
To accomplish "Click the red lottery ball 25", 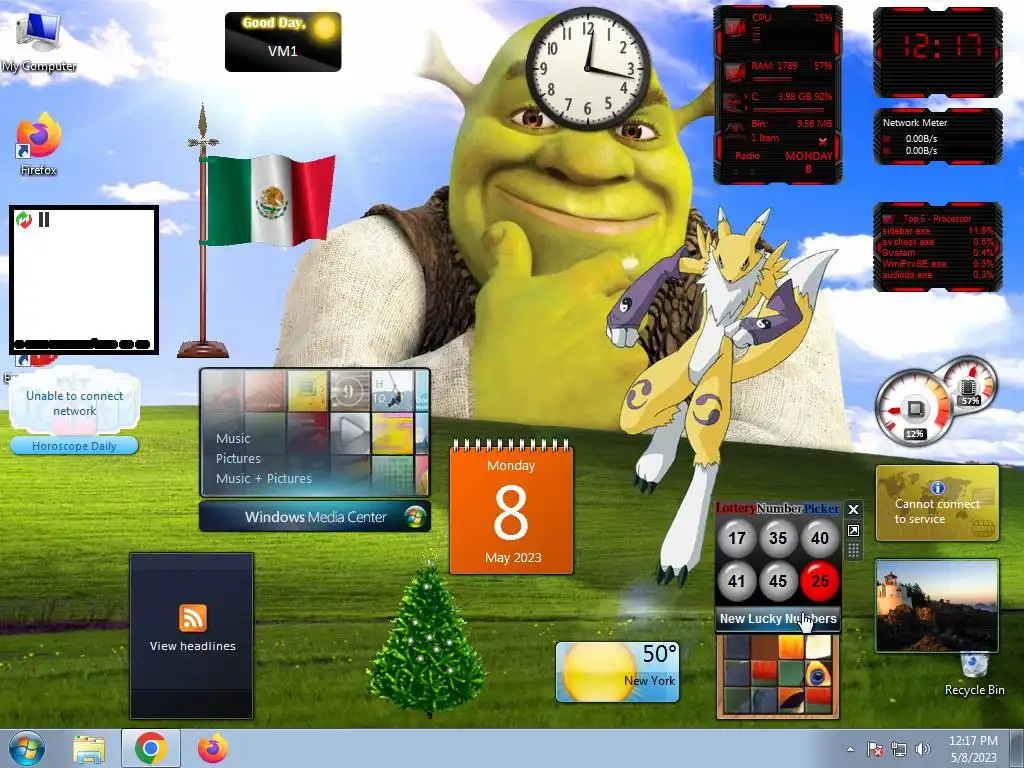I will click(820, 581).
